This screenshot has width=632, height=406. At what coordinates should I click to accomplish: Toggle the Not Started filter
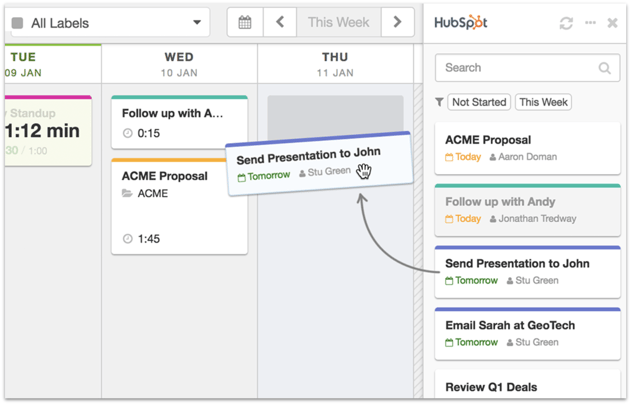[479, 102]
